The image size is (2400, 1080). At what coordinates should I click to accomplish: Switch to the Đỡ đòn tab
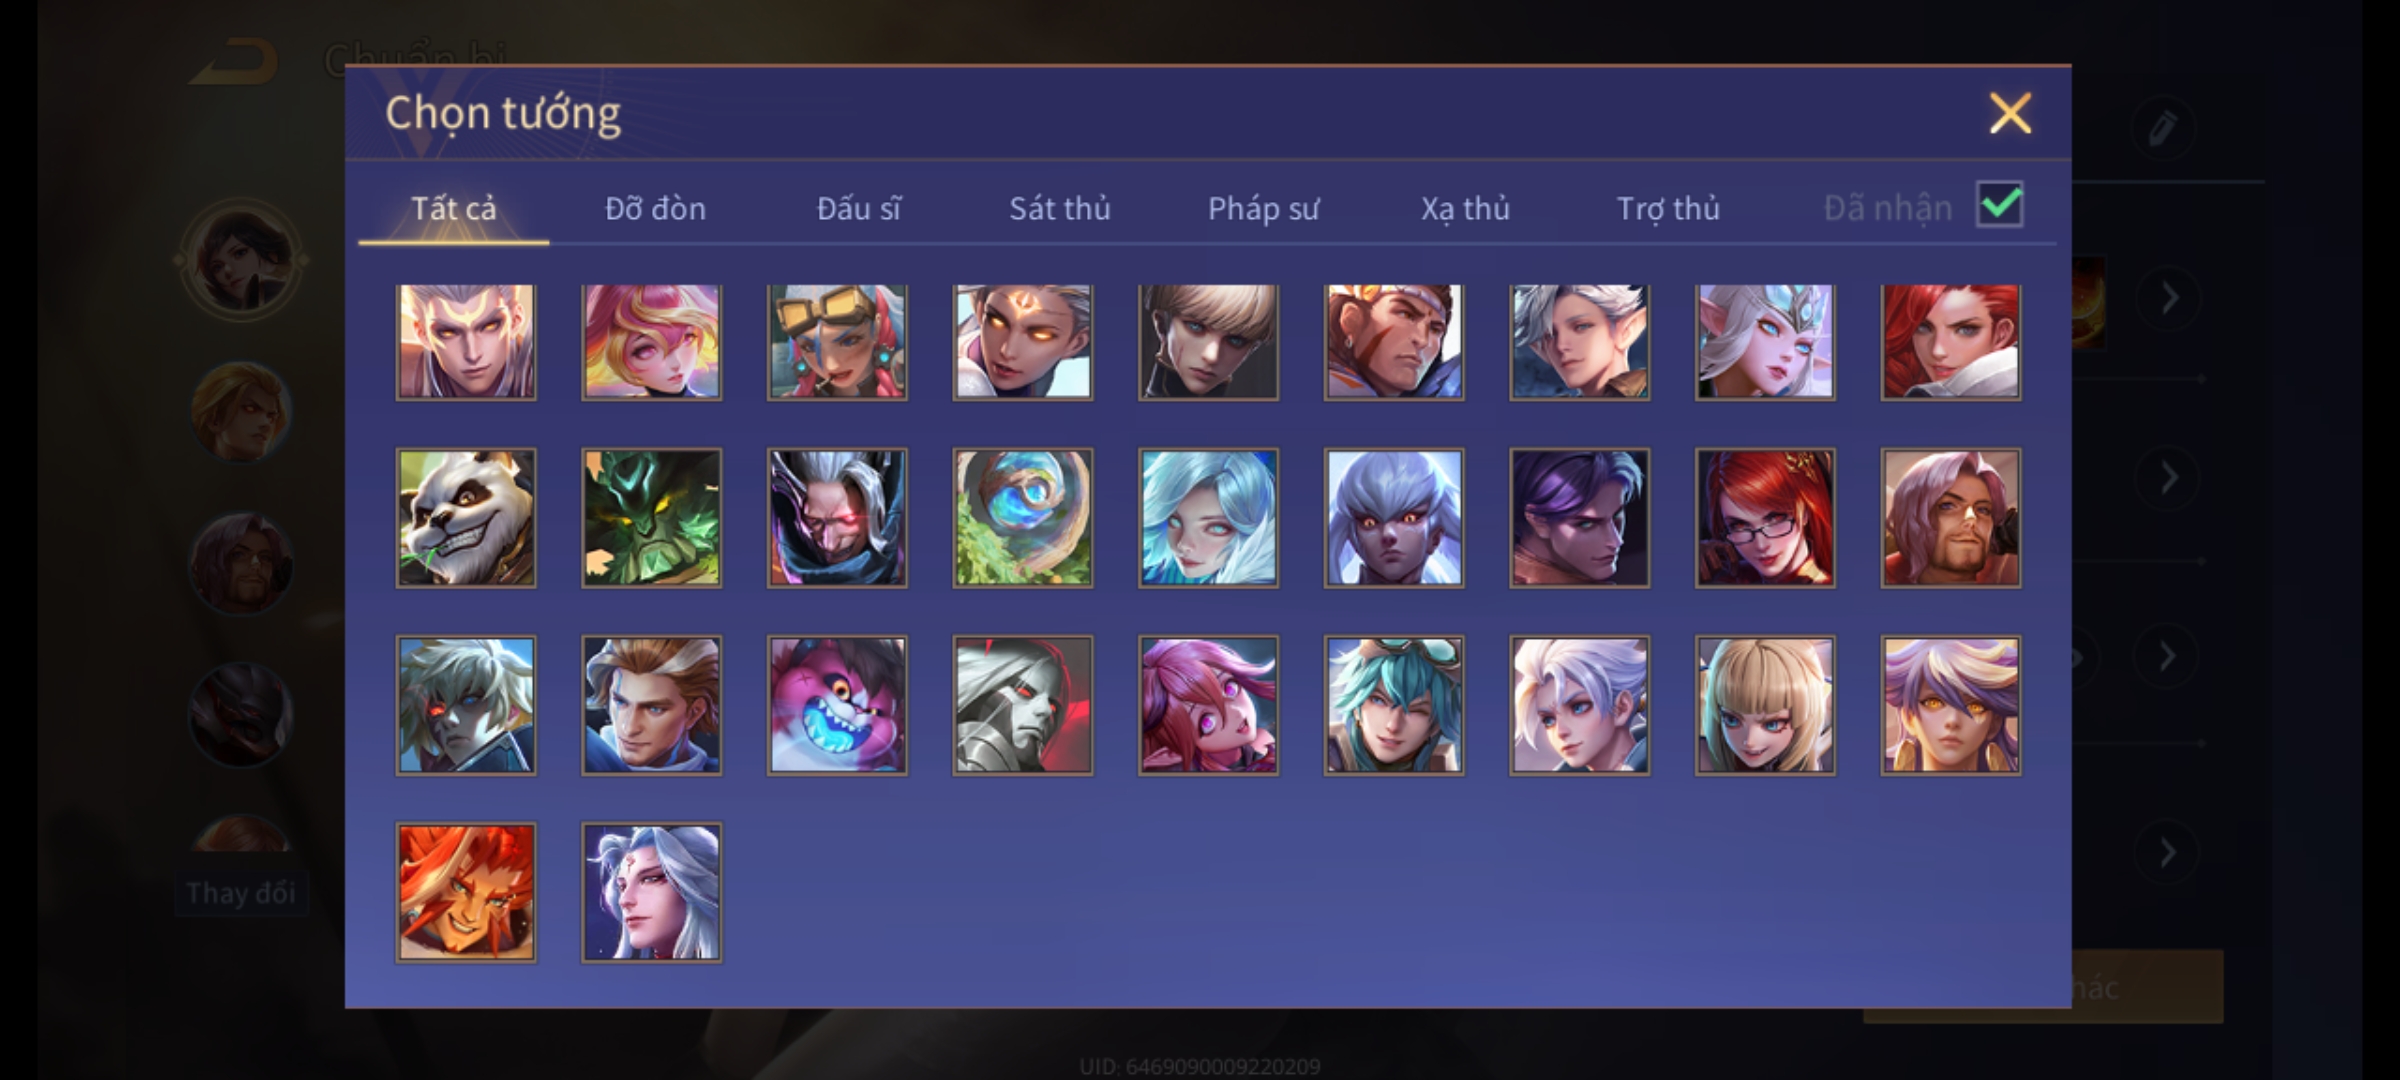[x=655, y=208]
